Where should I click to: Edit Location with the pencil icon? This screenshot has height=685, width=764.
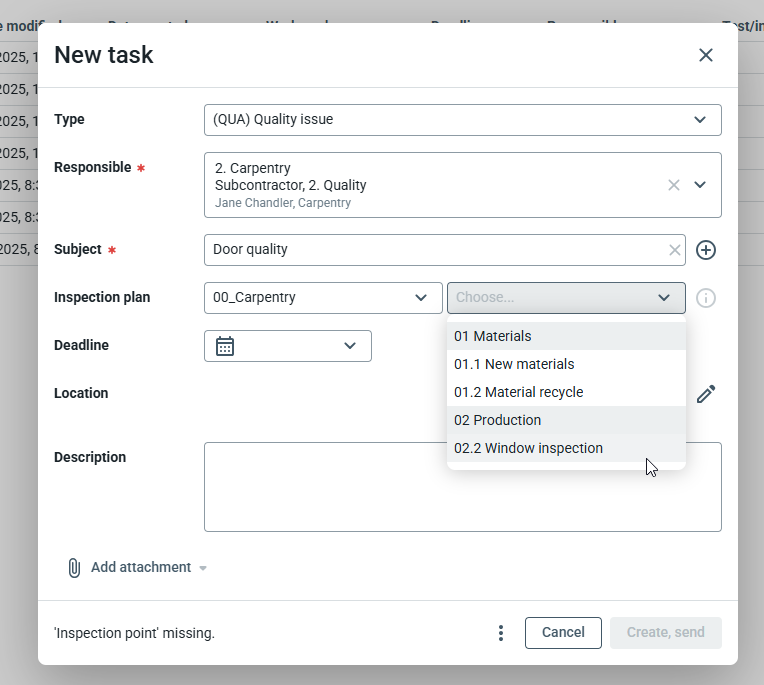pyautogui.click(x=706, y=394)
